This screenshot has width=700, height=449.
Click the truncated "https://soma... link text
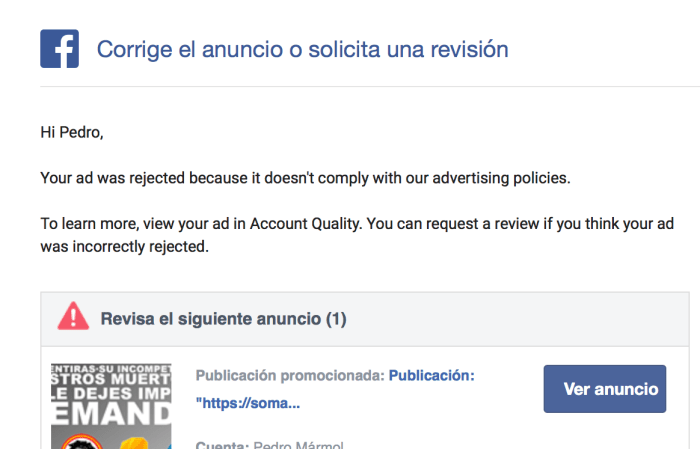coord(248,403)
